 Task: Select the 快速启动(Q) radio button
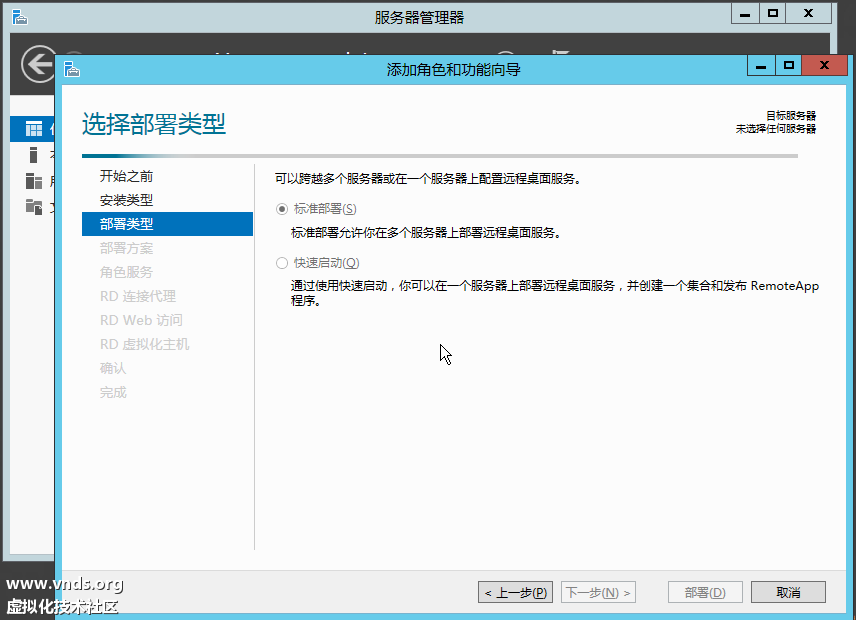pyautogui.click(x=282, y=263)
